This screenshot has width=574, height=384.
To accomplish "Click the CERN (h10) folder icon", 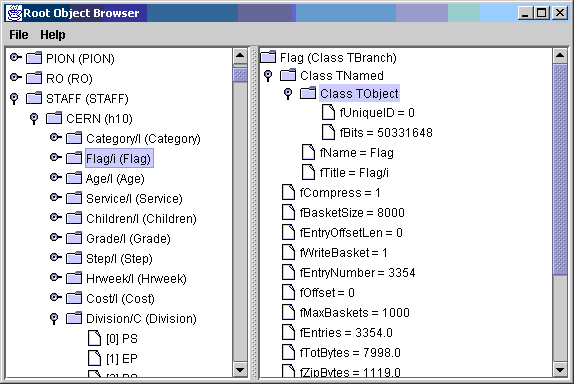I will coord(54,118).
